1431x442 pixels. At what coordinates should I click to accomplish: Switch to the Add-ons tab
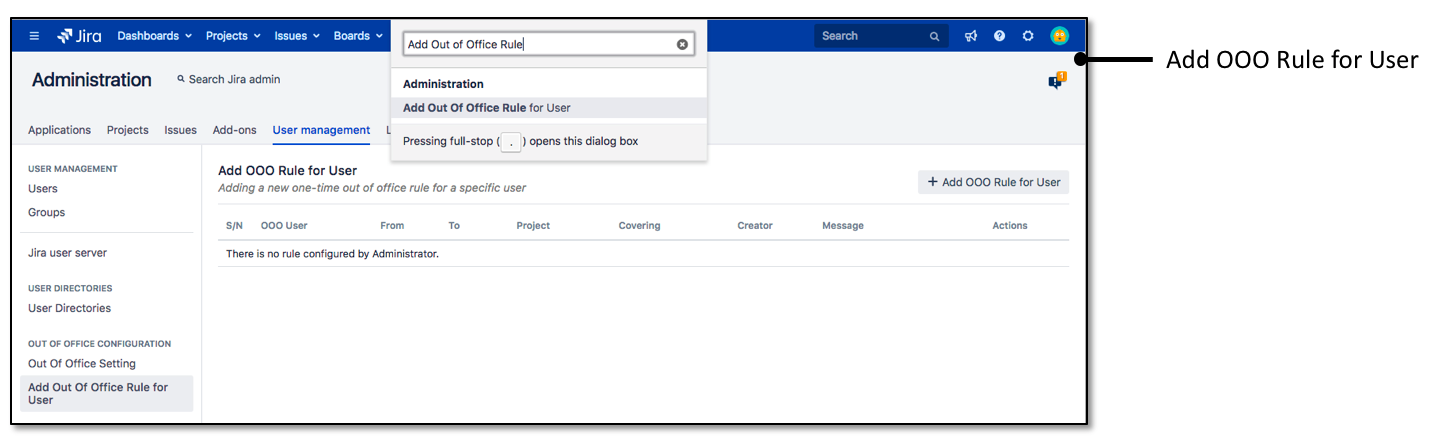[234, 130]
